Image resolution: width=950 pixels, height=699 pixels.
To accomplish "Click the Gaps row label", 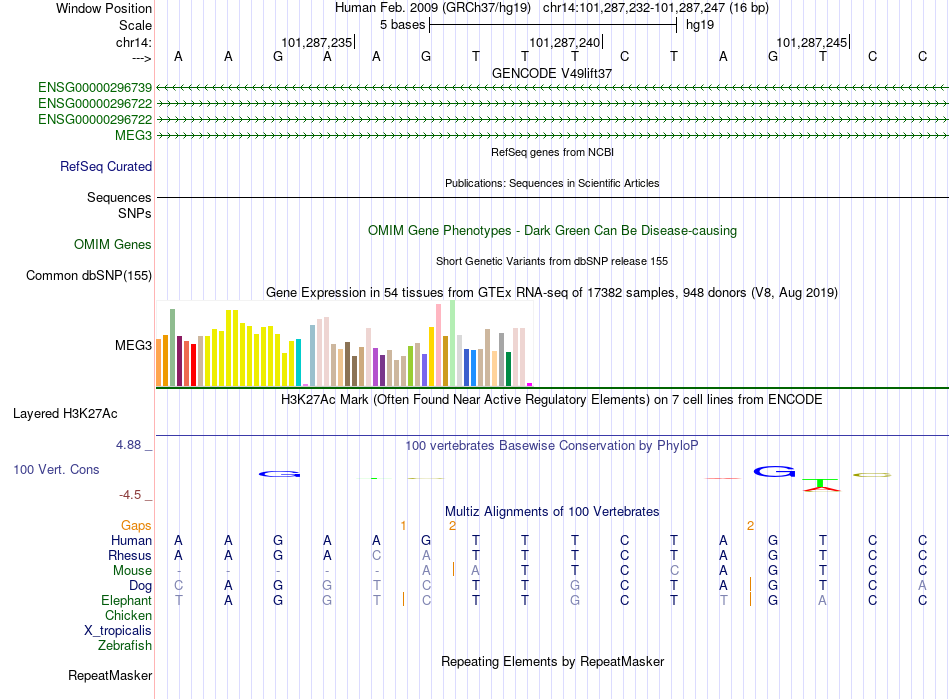I will [136, 526].
